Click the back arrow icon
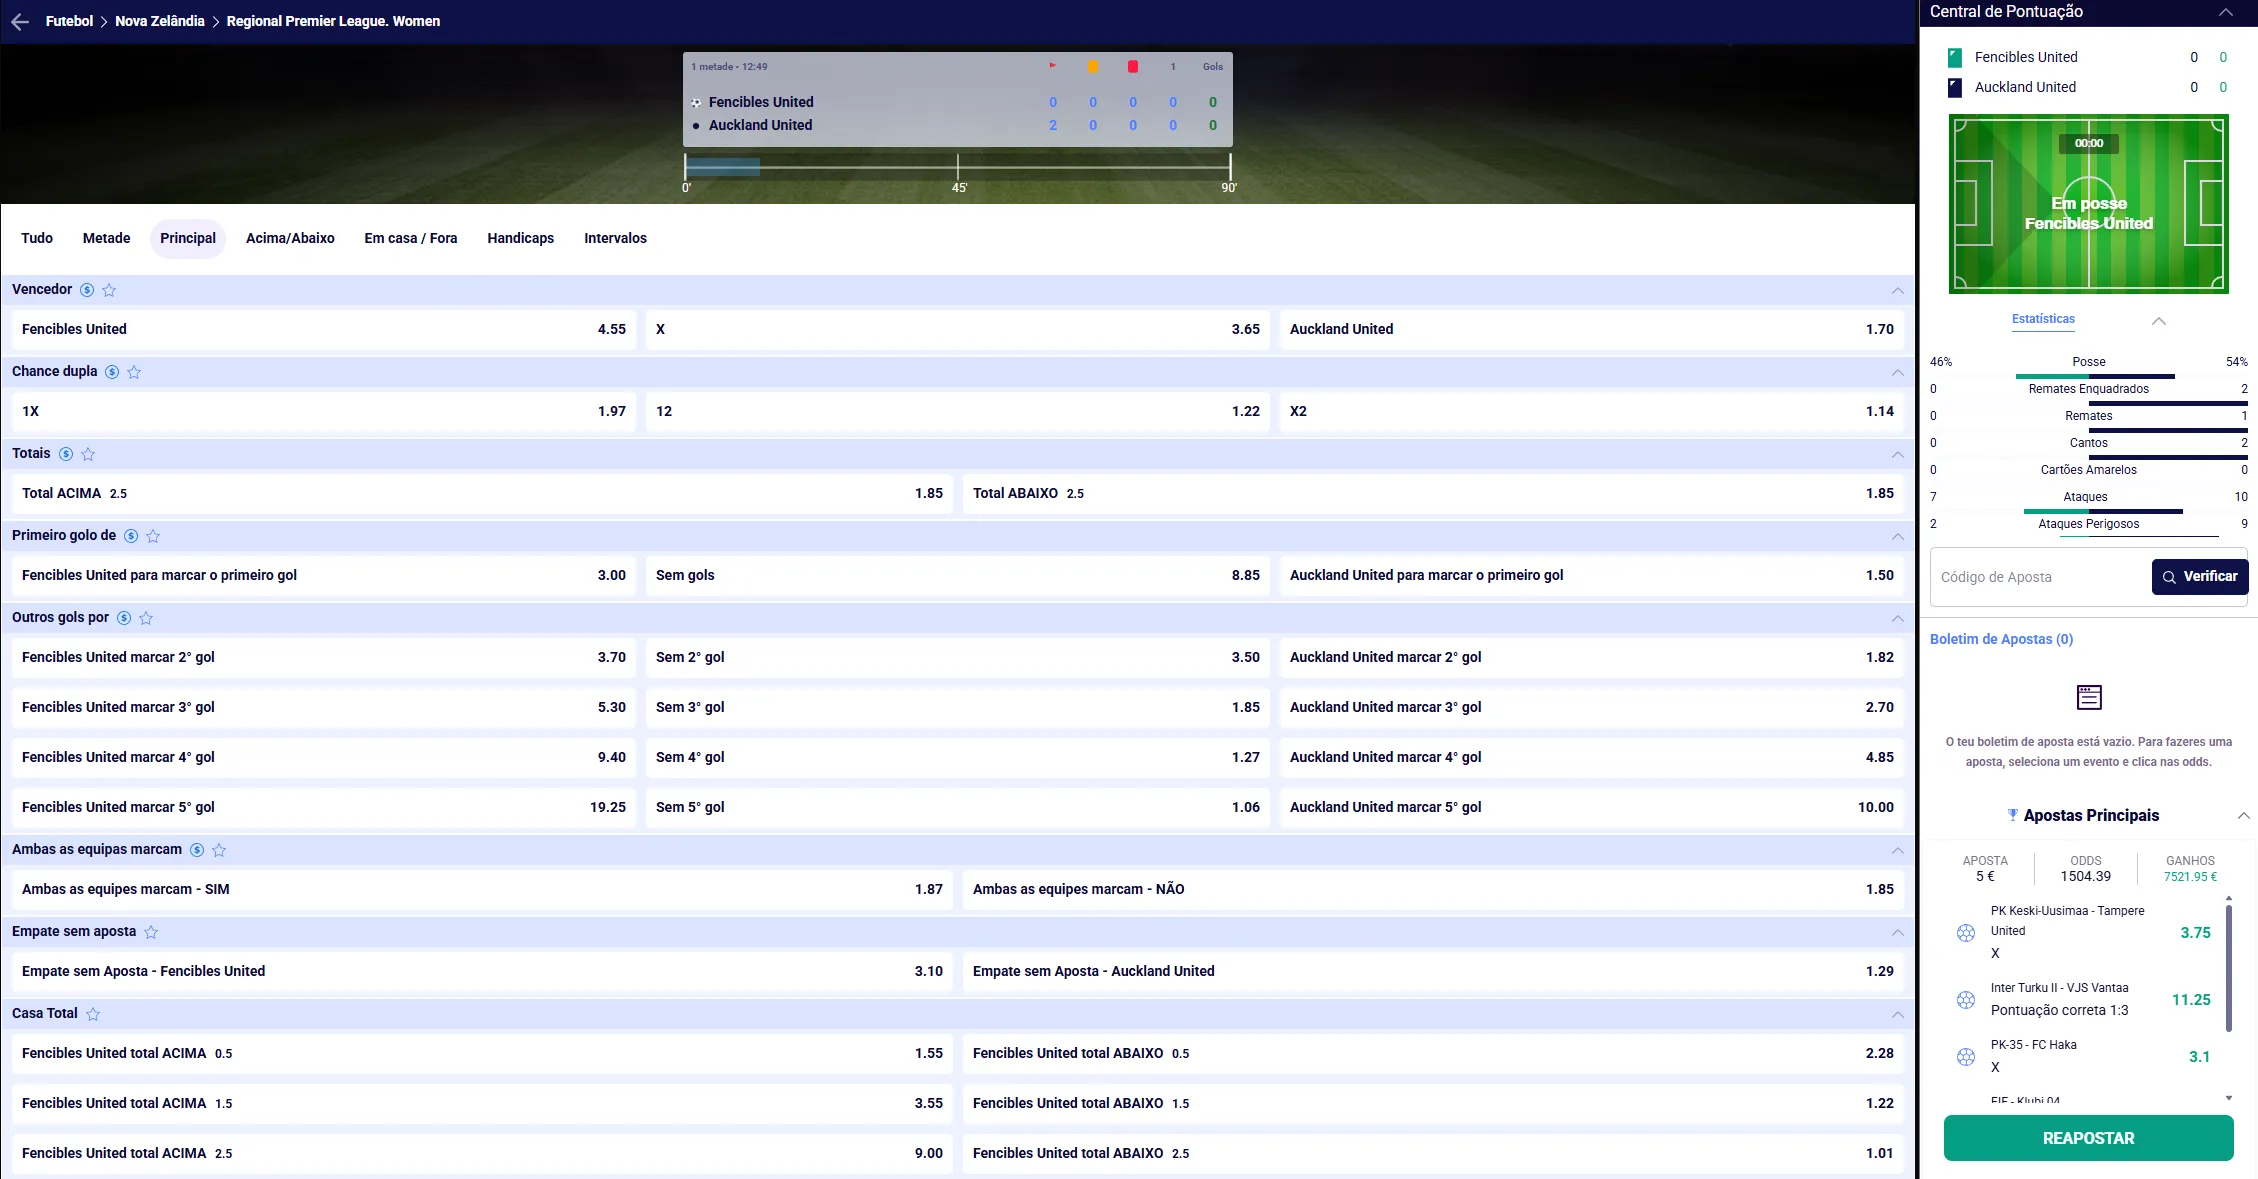The width and height of the screenshot is (2258, 1179). pyautogui.click(x=20, y=21)
